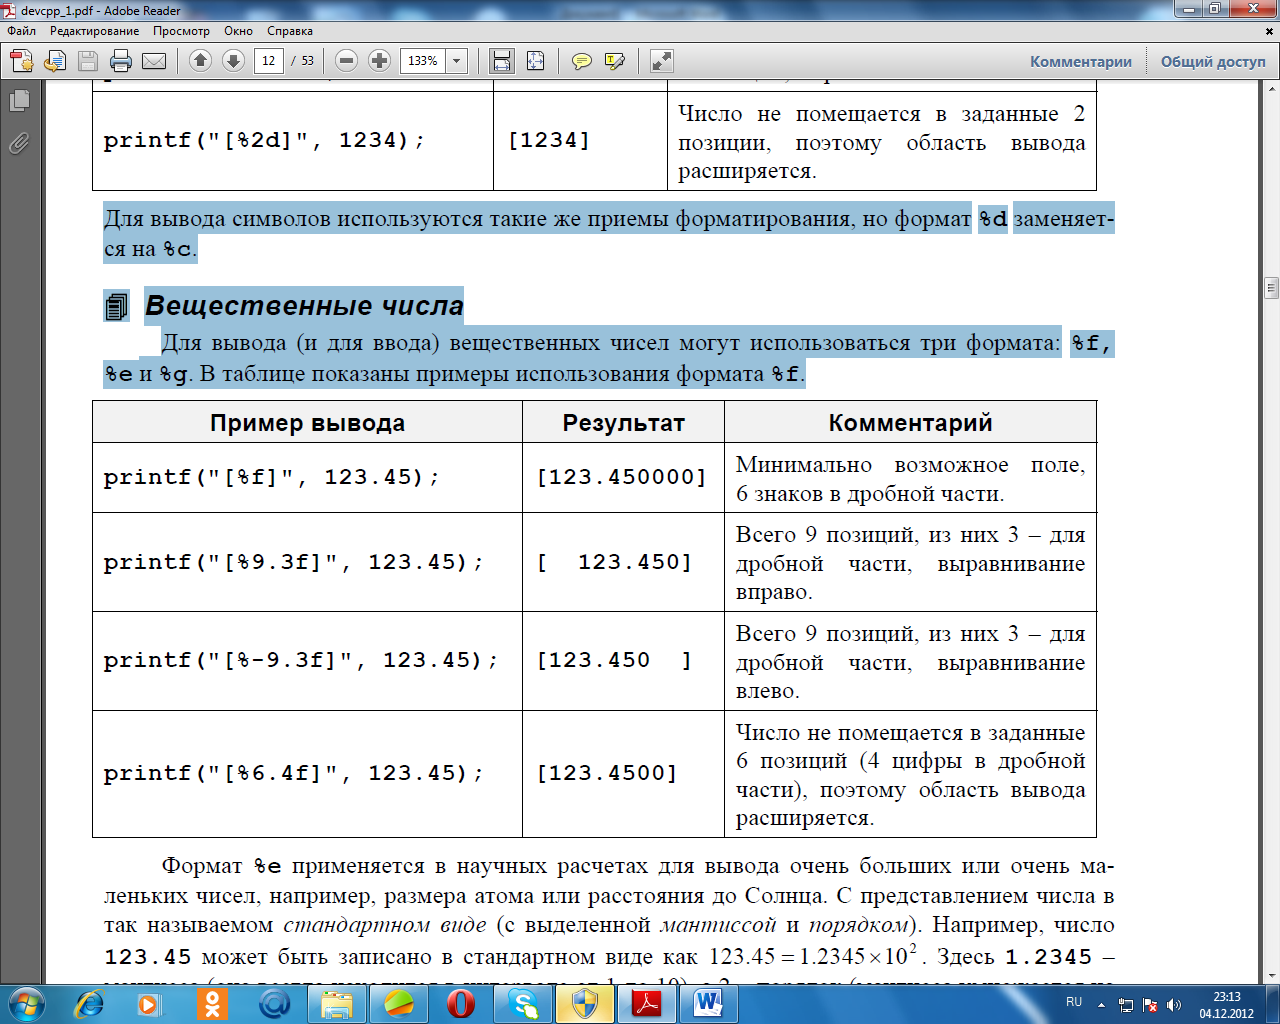Viewport: 1280px width, 1024px height.
Task: Click the Create PDF online toolbar icon
Action: (x=22, y=61)
